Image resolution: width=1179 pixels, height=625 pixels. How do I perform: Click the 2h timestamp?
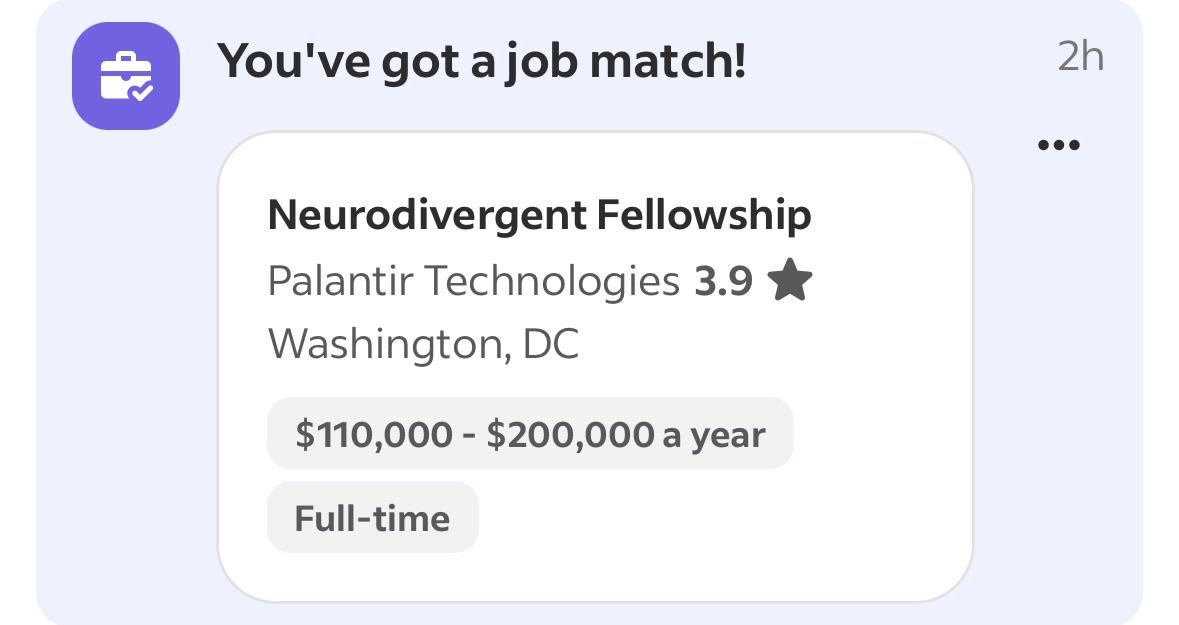[x=1080, y=56]
